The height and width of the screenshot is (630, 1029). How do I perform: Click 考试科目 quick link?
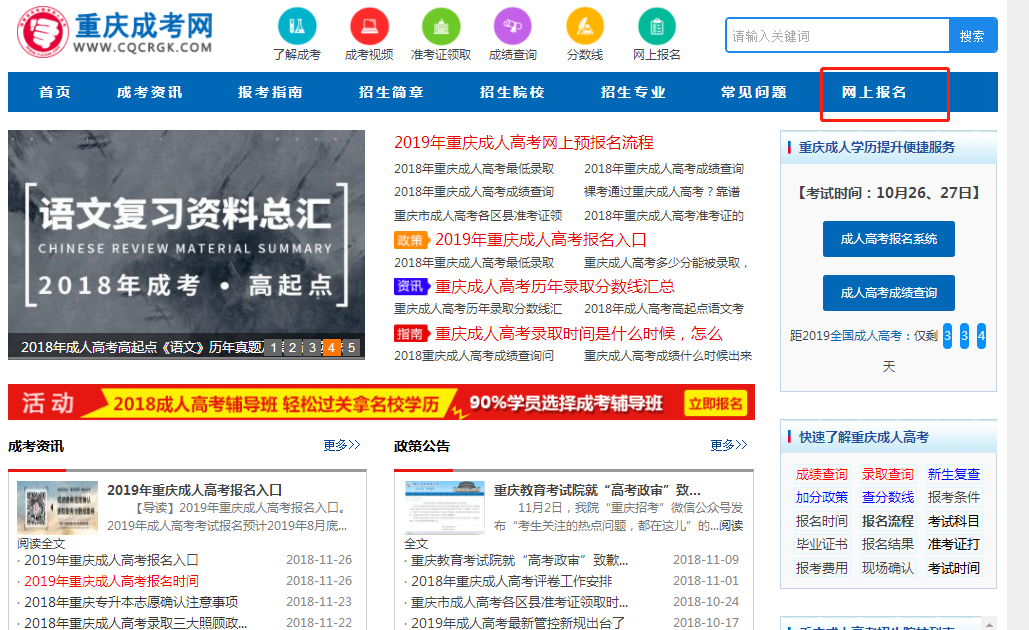(x=954, y=521)
